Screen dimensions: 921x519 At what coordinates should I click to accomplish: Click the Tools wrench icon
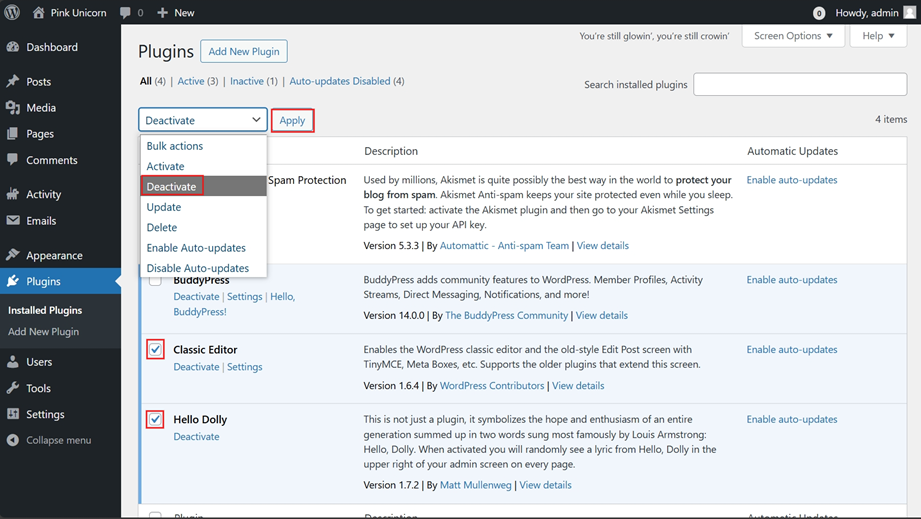13,388
